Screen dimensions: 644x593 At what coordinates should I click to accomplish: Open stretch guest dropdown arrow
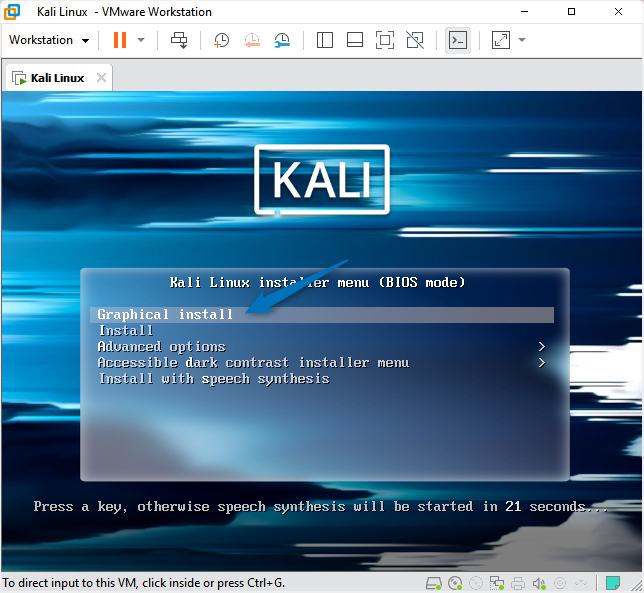(x=522, y=40)
